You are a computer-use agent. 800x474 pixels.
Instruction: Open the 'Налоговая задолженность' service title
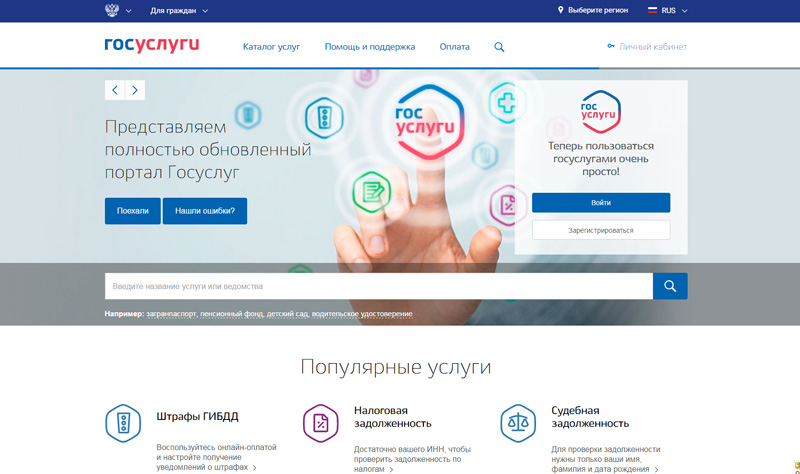pos(392,417)
